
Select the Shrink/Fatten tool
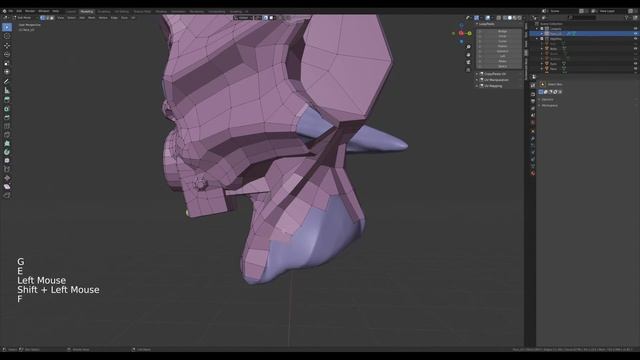[x=7, y=178]
